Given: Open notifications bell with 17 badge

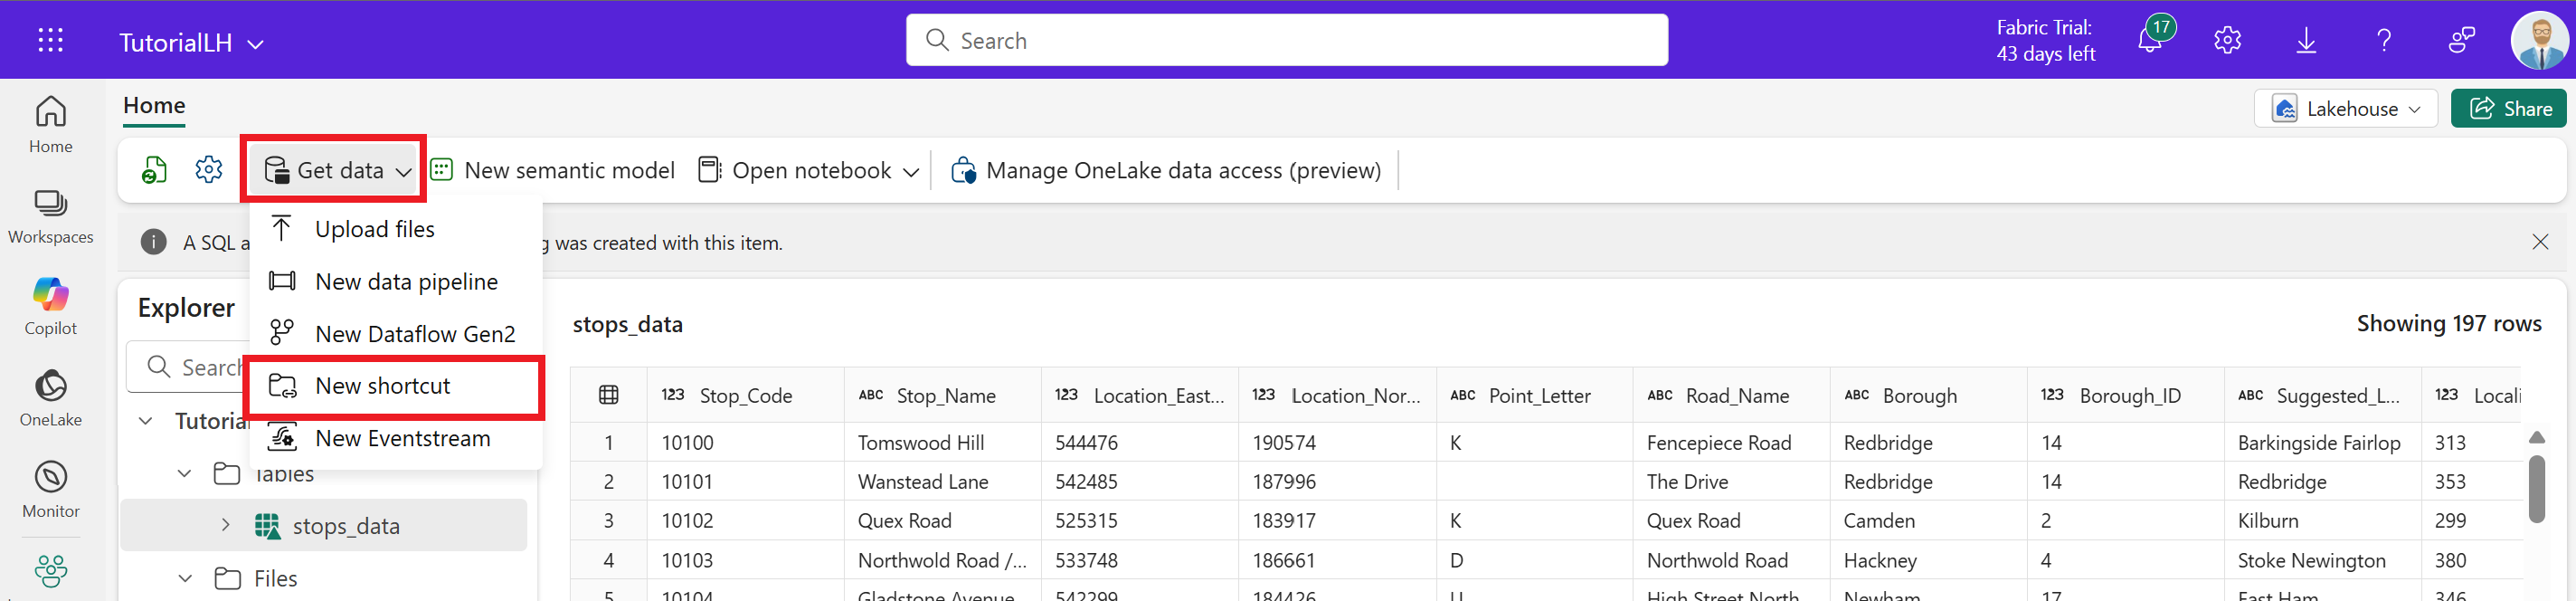Looking at the screenshot, I should click(2150, 39).
